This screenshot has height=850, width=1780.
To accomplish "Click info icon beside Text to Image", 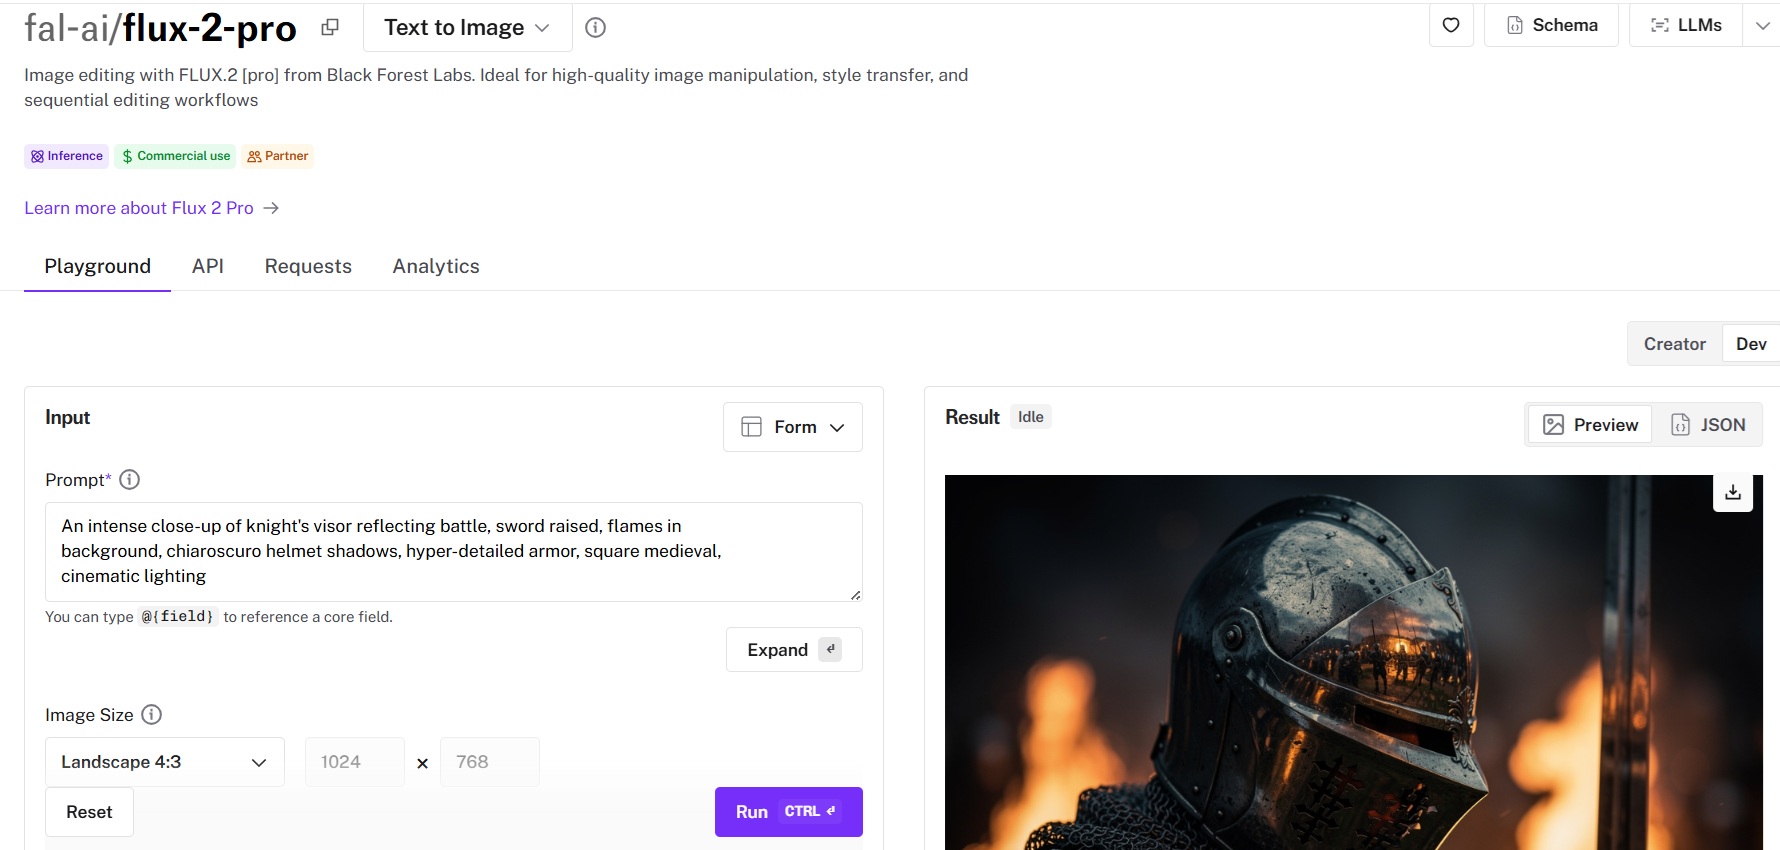I will coord(595,28).
